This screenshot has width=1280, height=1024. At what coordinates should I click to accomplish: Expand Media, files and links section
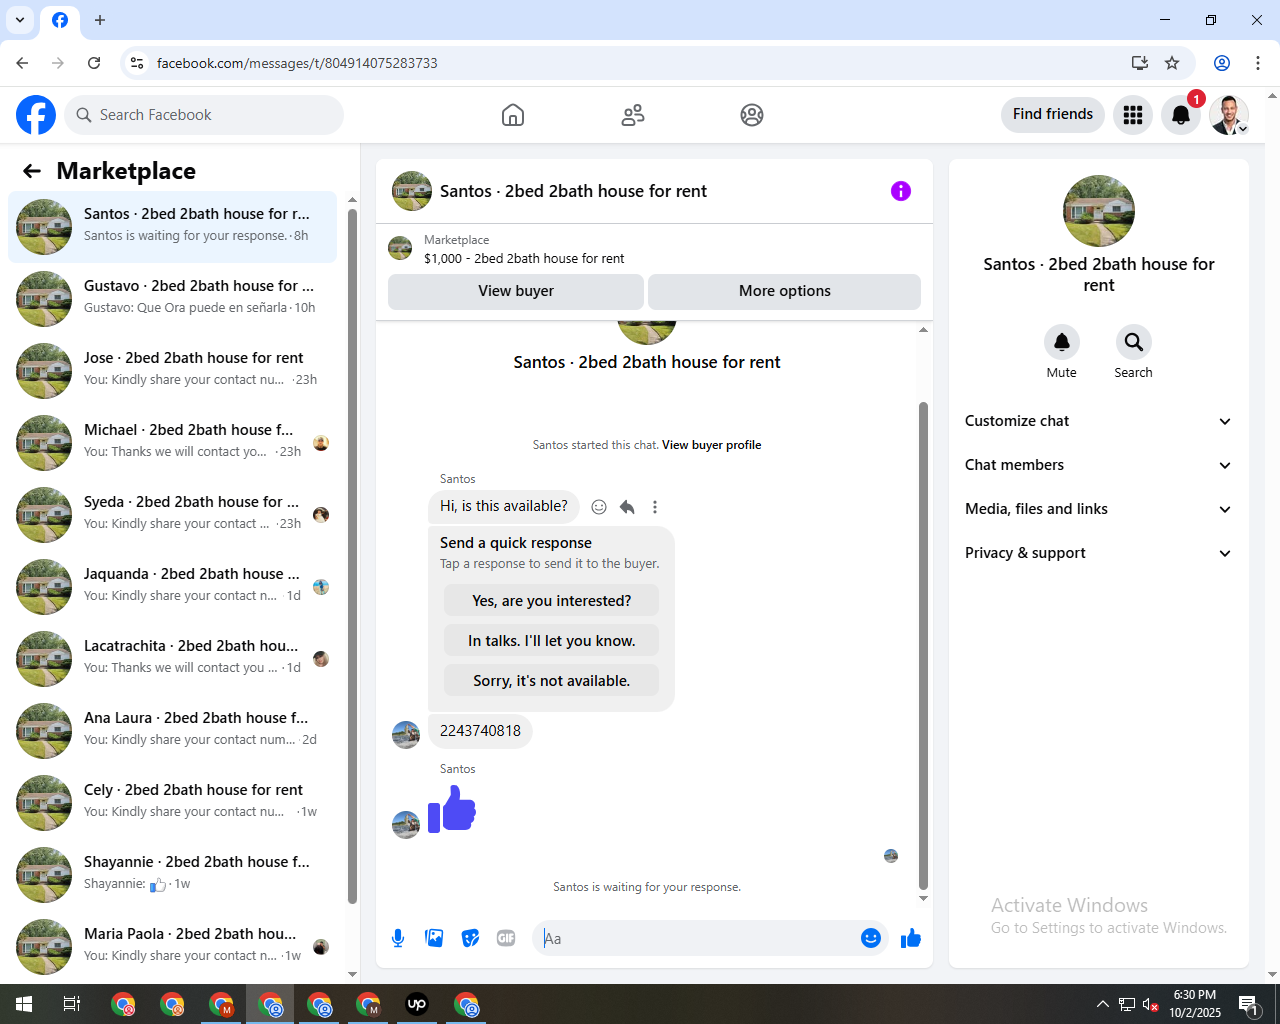1099,509
